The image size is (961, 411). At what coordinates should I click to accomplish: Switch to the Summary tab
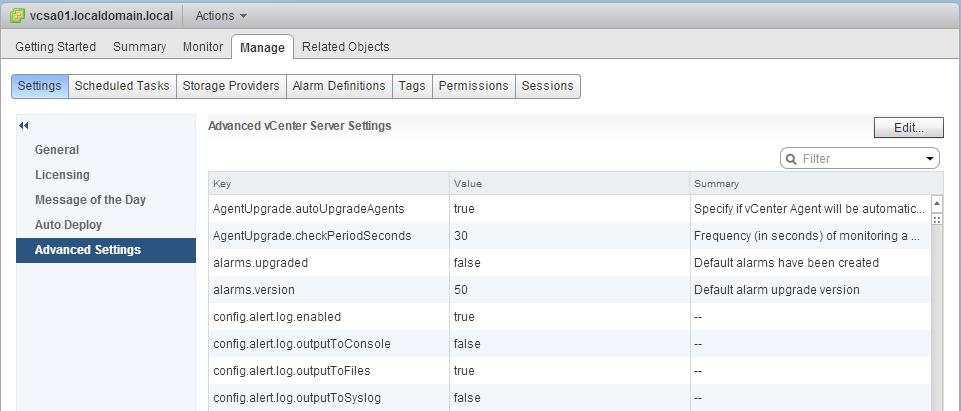tap(139, 47)
